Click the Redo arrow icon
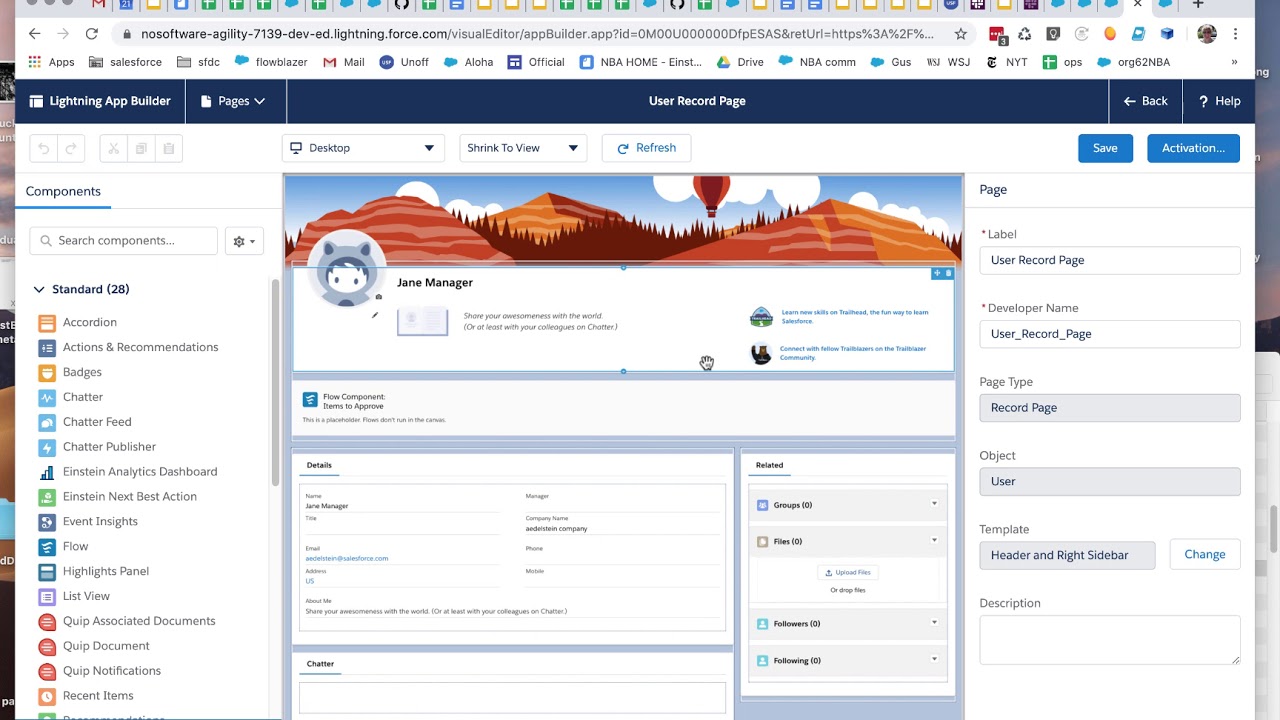This screenshot has width=1280, height=720. (x=71, y=148)
